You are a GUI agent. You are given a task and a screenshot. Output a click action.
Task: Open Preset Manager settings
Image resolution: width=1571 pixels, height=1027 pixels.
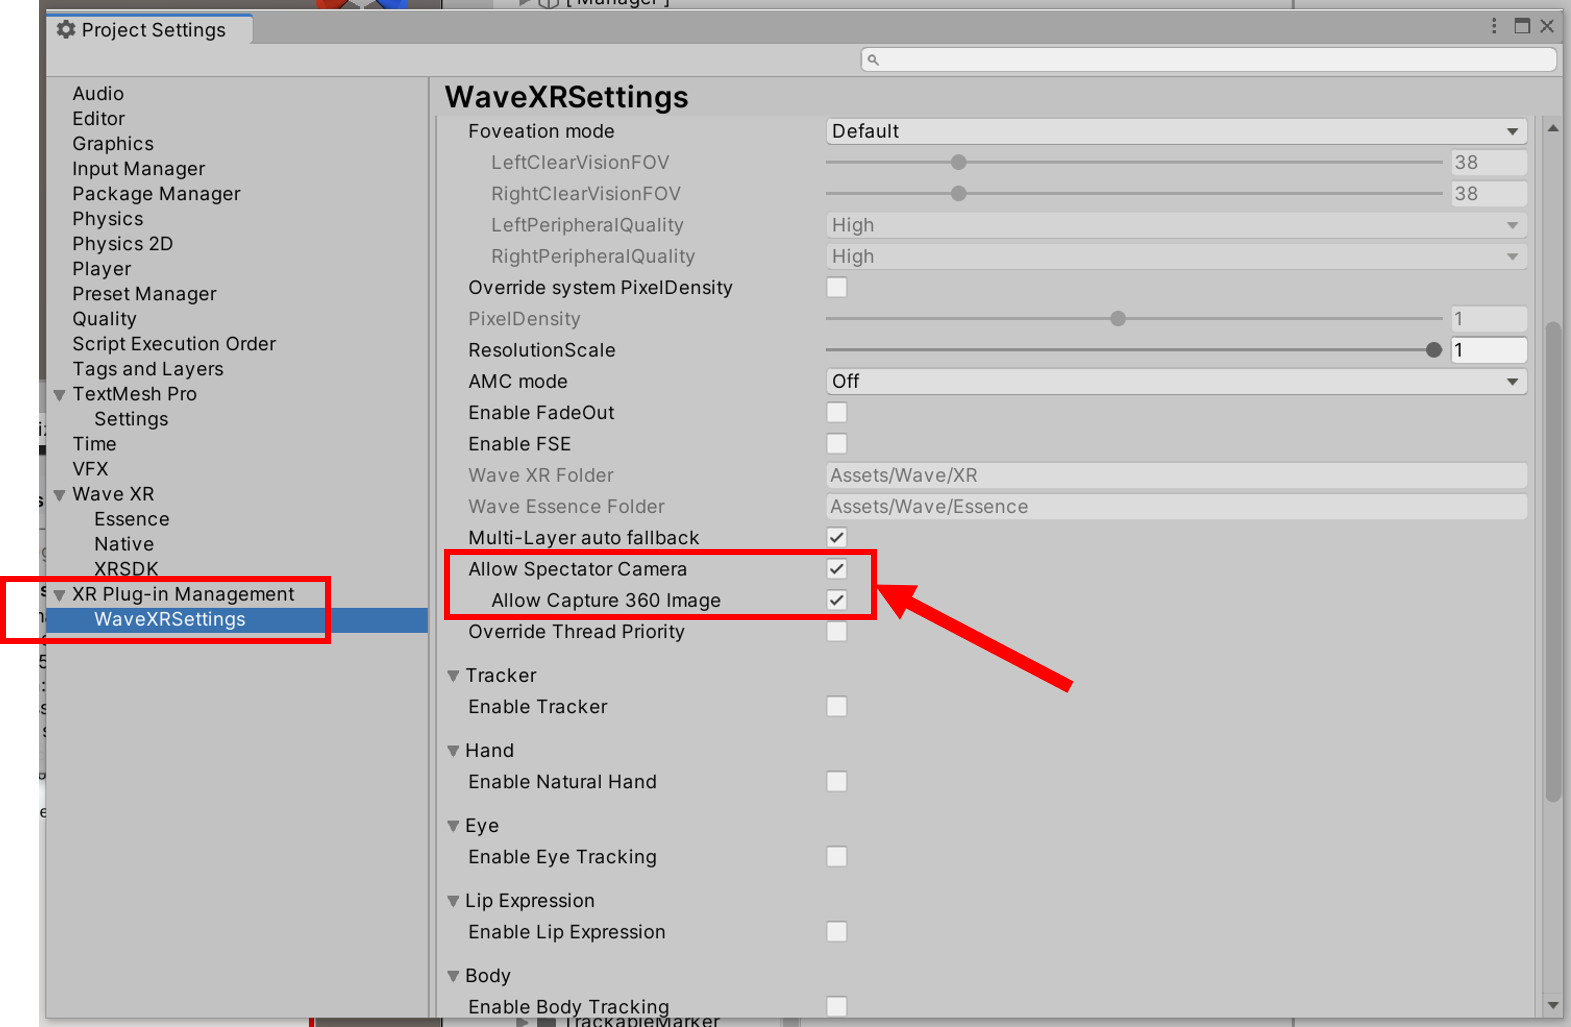(x=144, y=294)
